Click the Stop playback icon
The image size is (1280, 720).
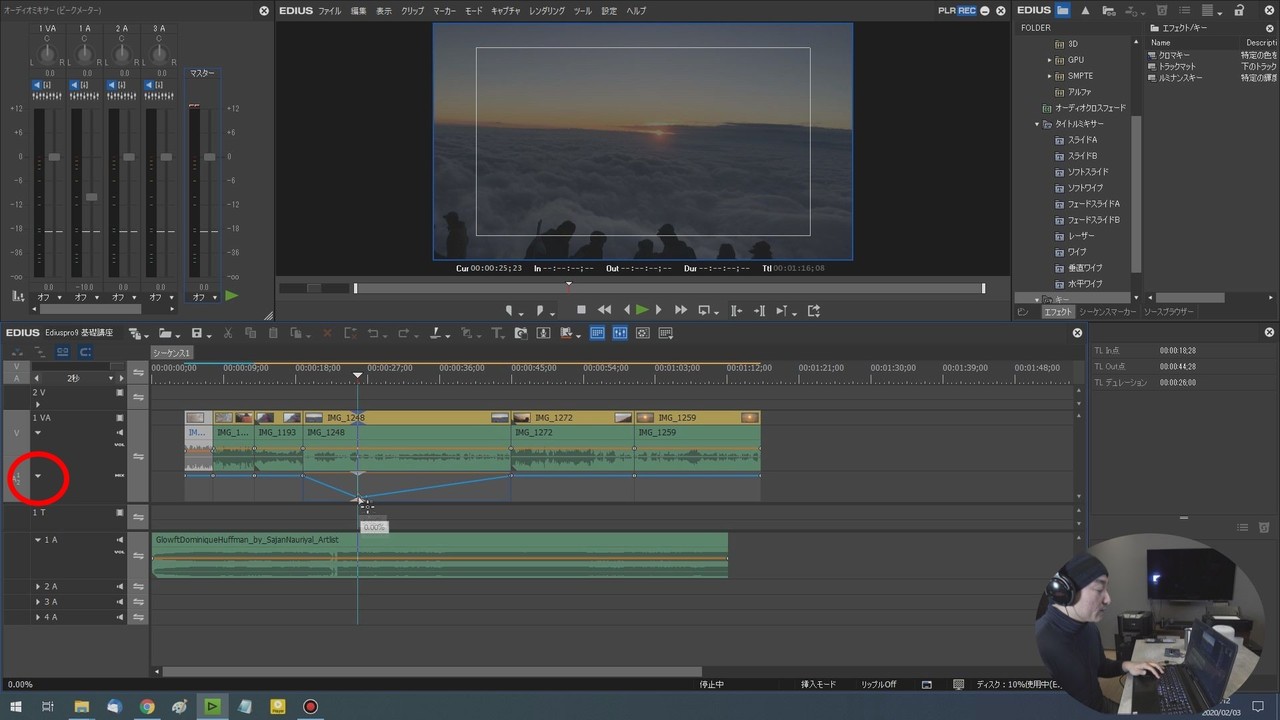click(581, 310)
